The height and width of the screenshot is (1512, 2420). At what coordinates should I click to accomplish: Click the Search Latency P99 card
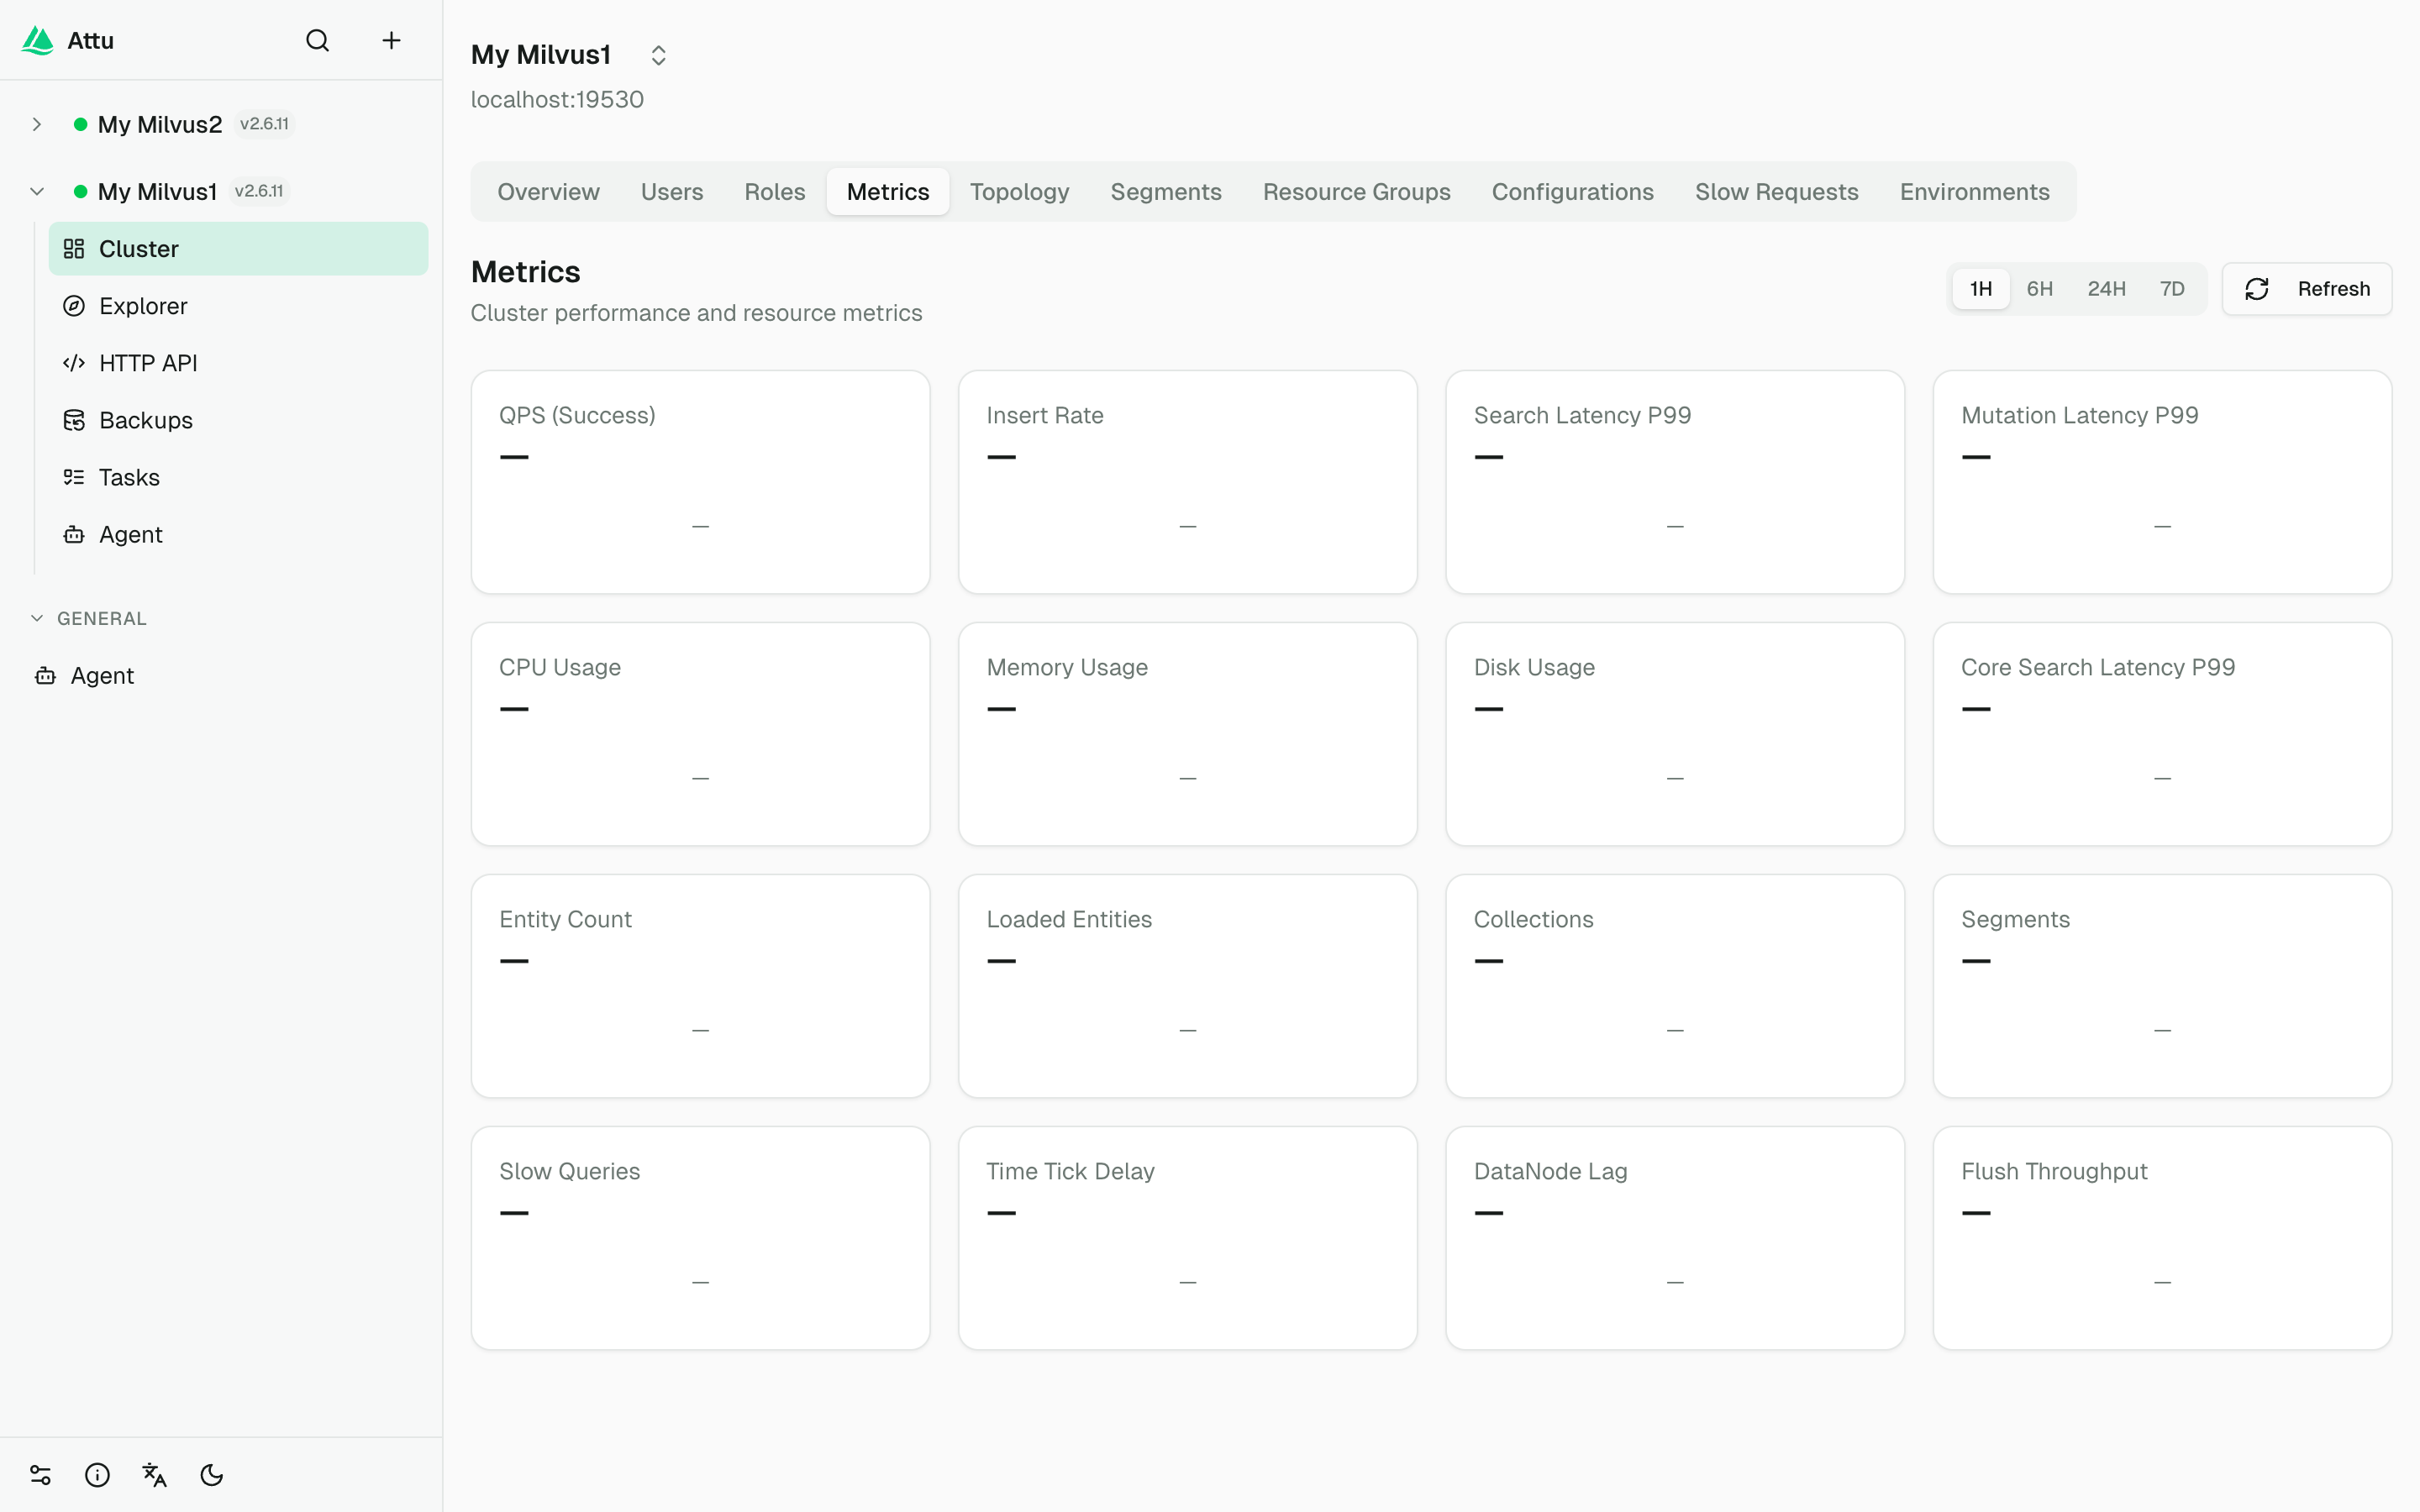(x=1675, y=482)
